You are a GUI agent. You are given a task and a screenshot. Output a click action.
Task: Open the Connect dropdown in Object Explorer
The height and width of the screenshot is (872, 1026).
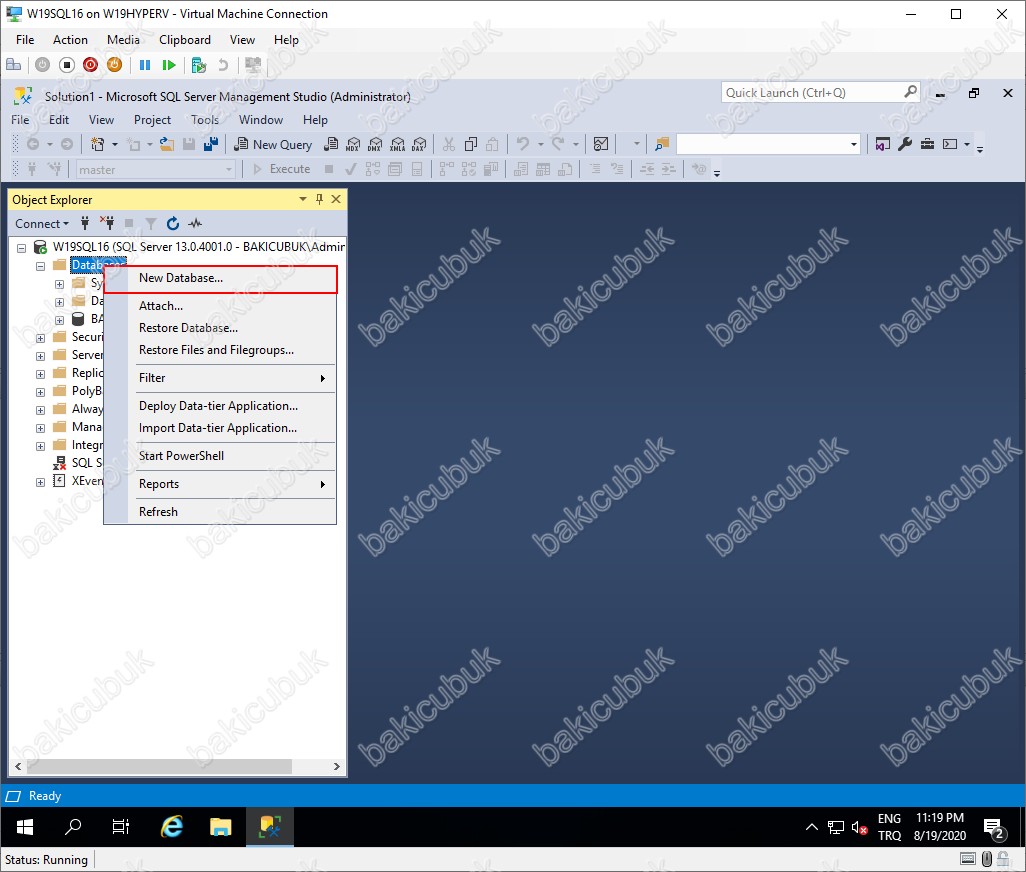tap(42, 224)
